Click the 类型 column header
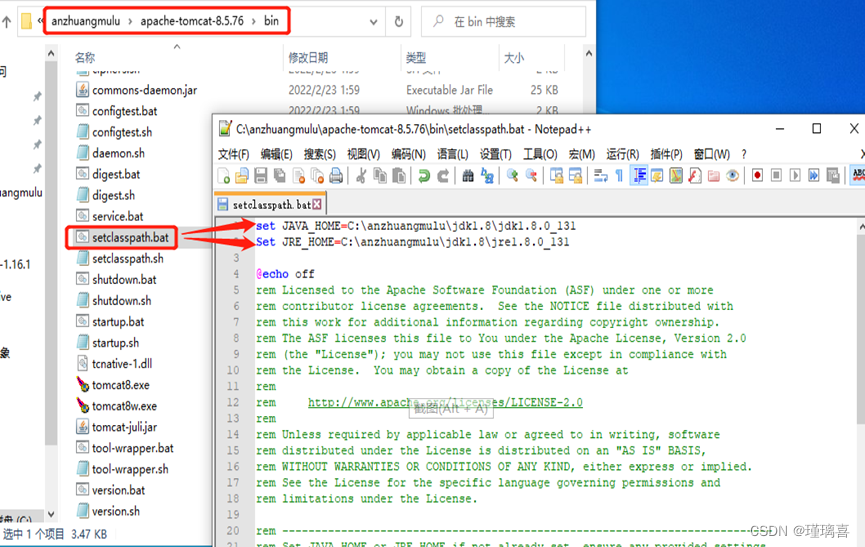 tap(415, 57)
